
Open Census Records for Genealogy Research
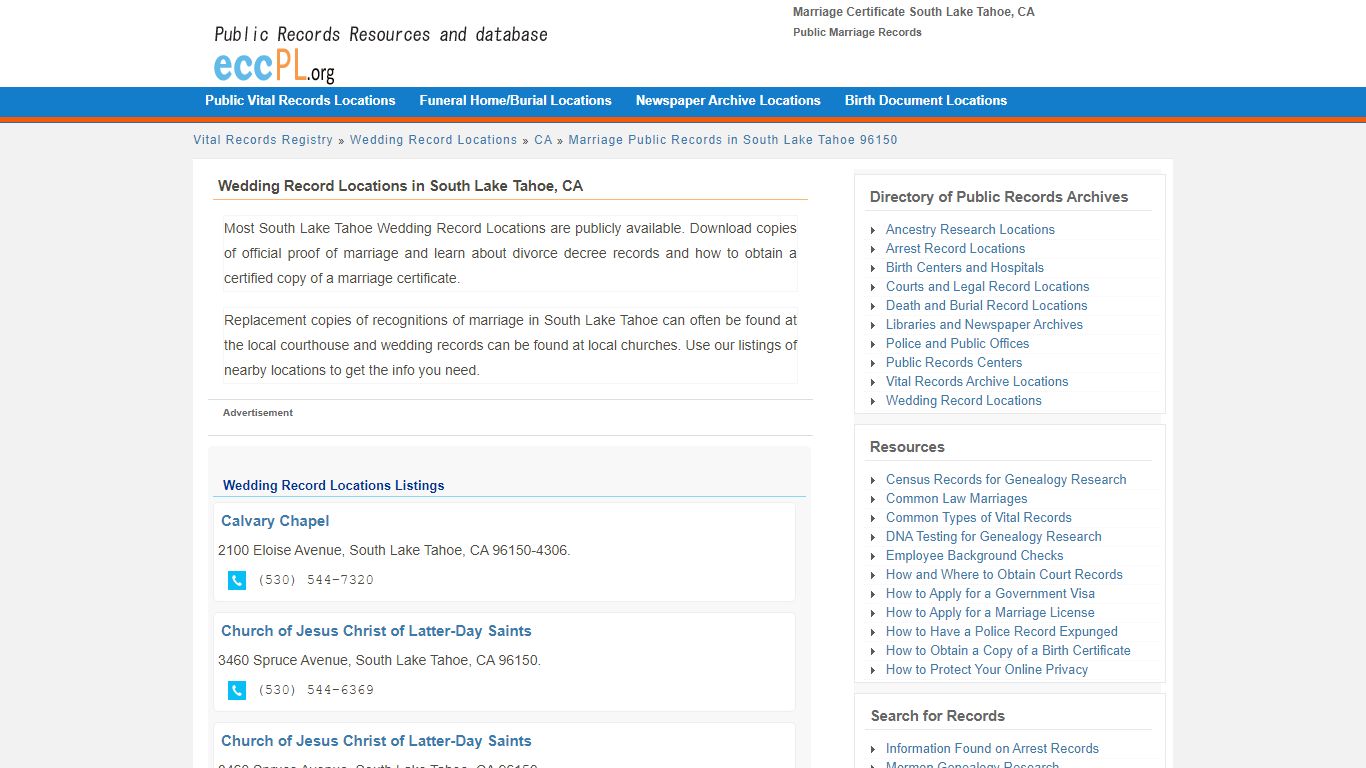(x=1006, y=479)
